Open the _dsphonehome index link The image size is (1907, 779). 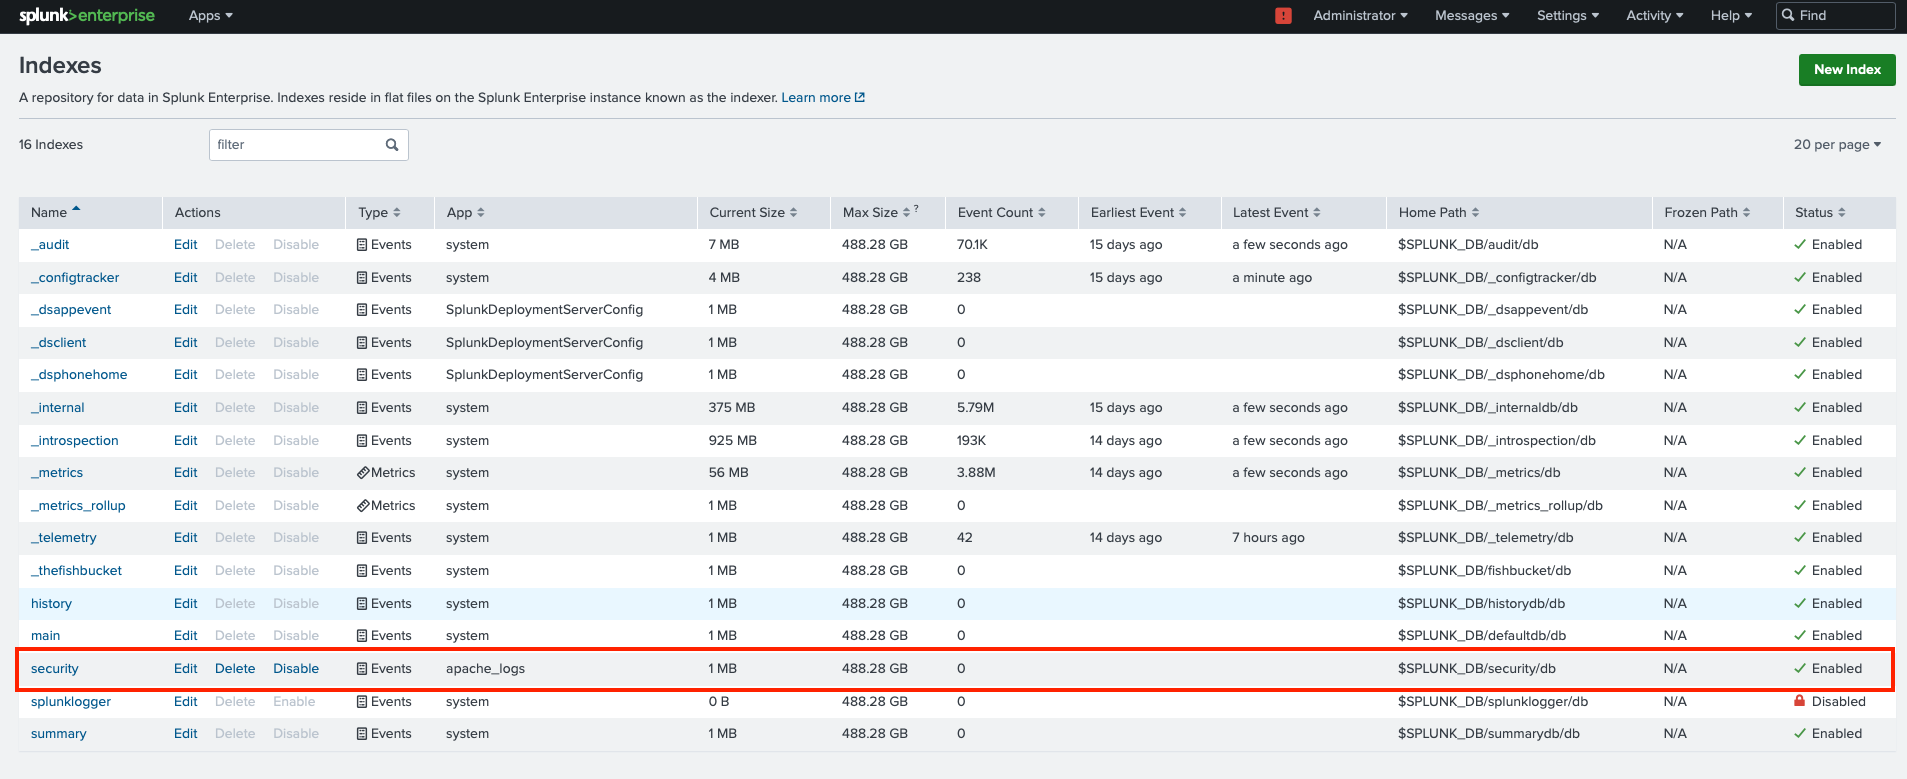79,375
